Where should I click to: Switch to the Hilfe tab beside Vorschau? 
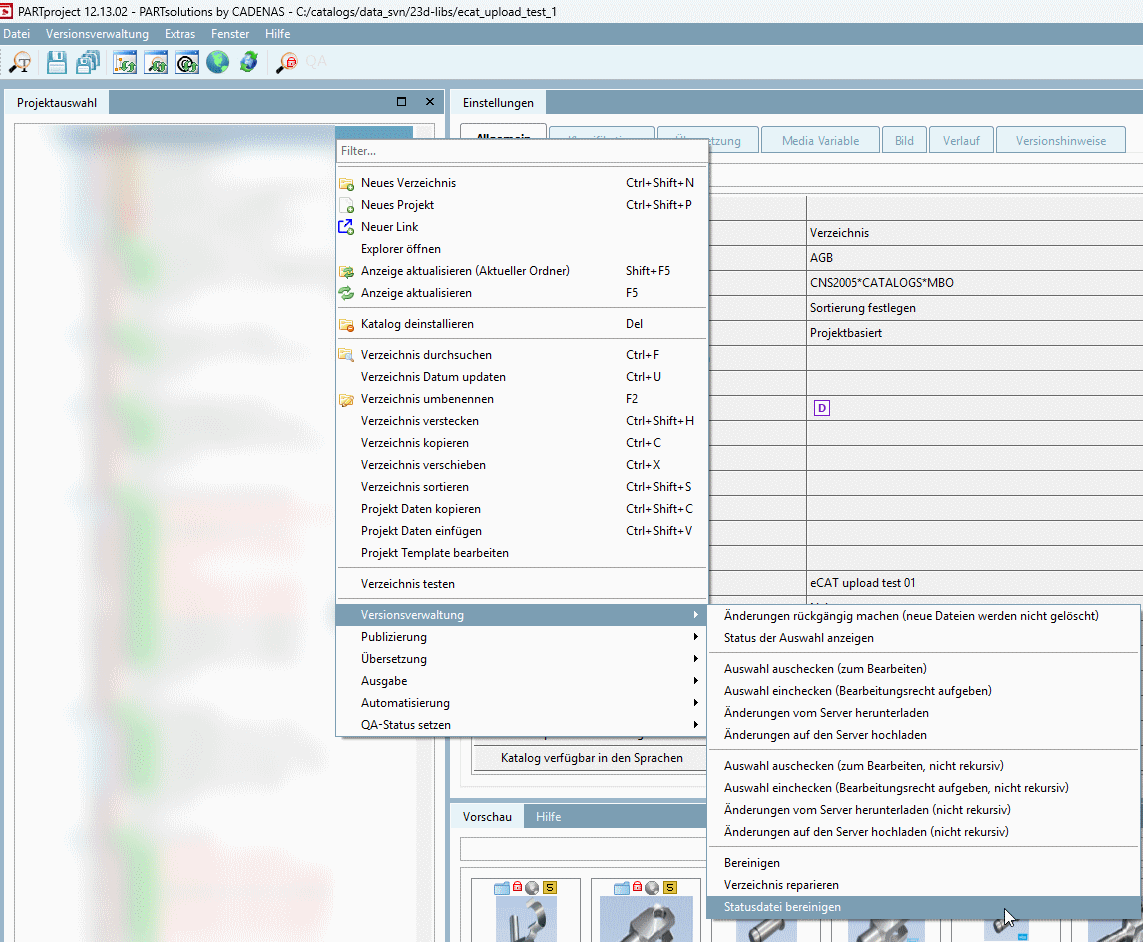[548, 817]
